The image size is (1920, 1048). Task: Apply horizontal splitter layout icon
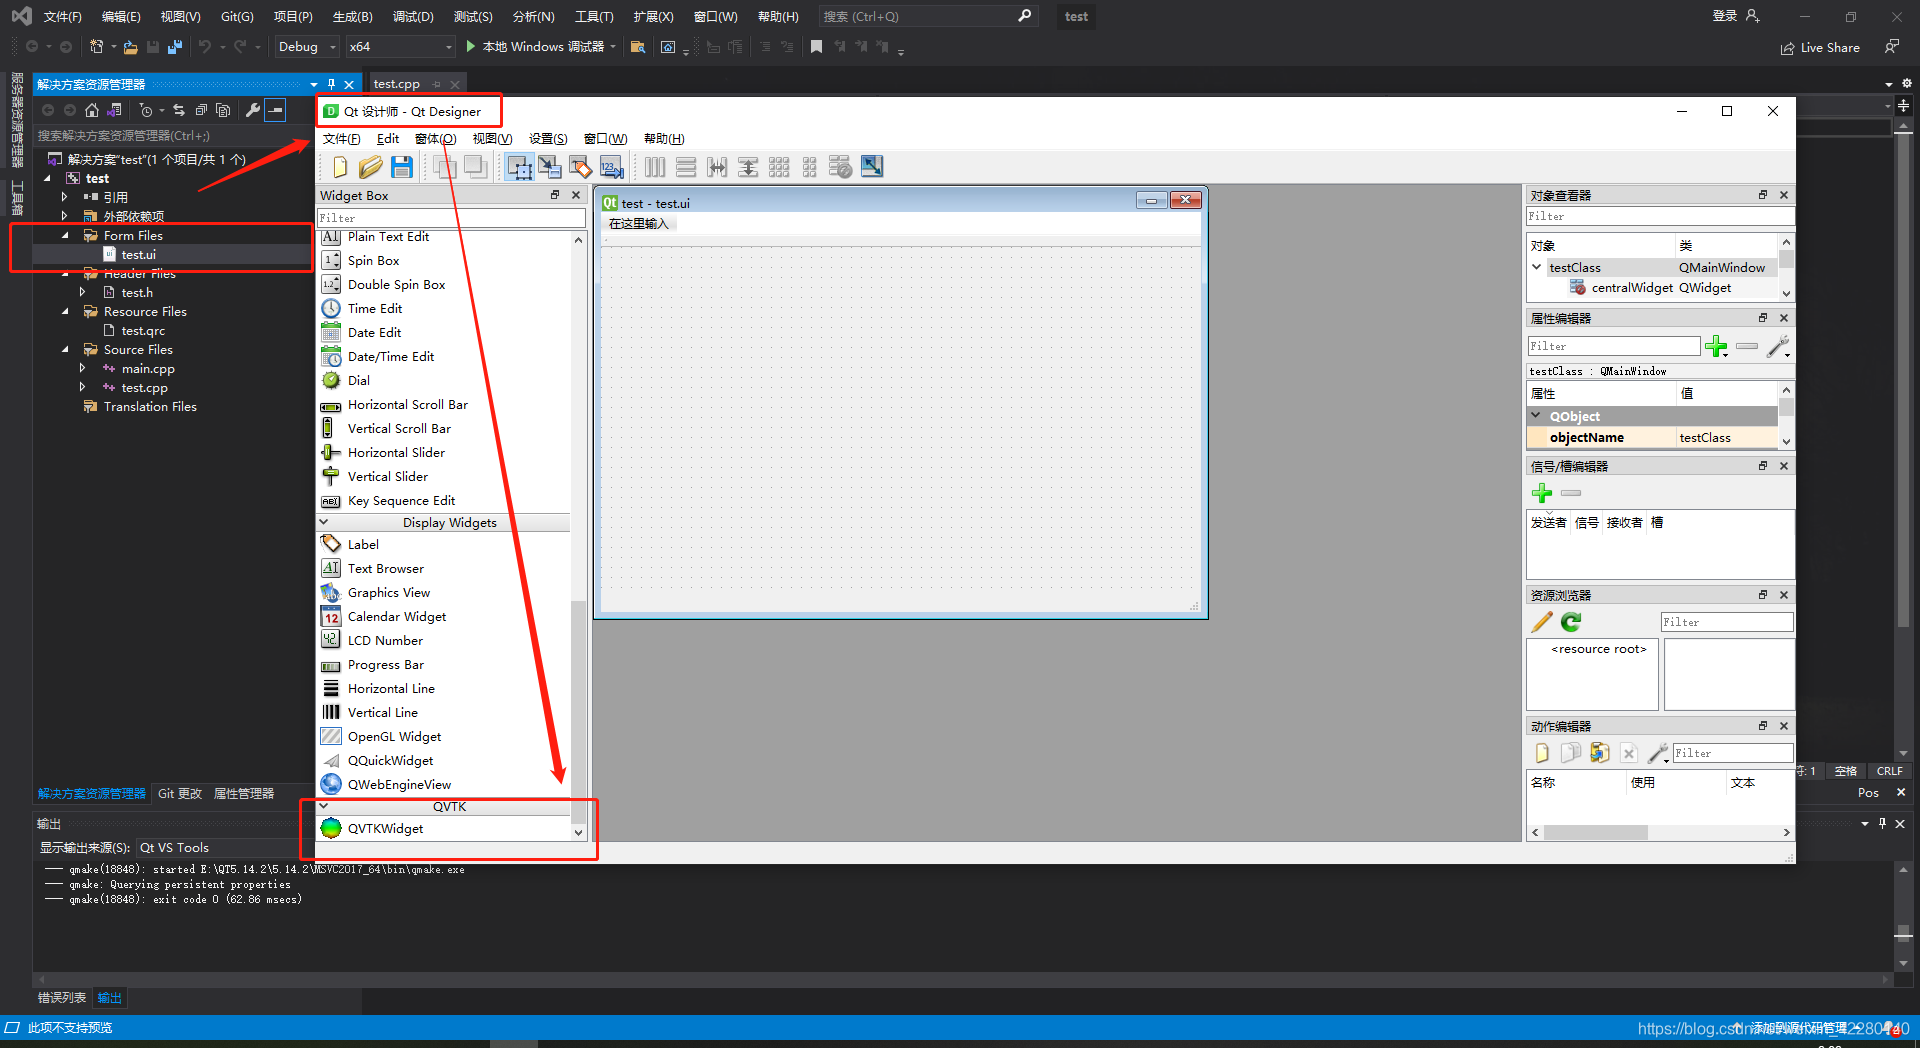coord(717,167)
